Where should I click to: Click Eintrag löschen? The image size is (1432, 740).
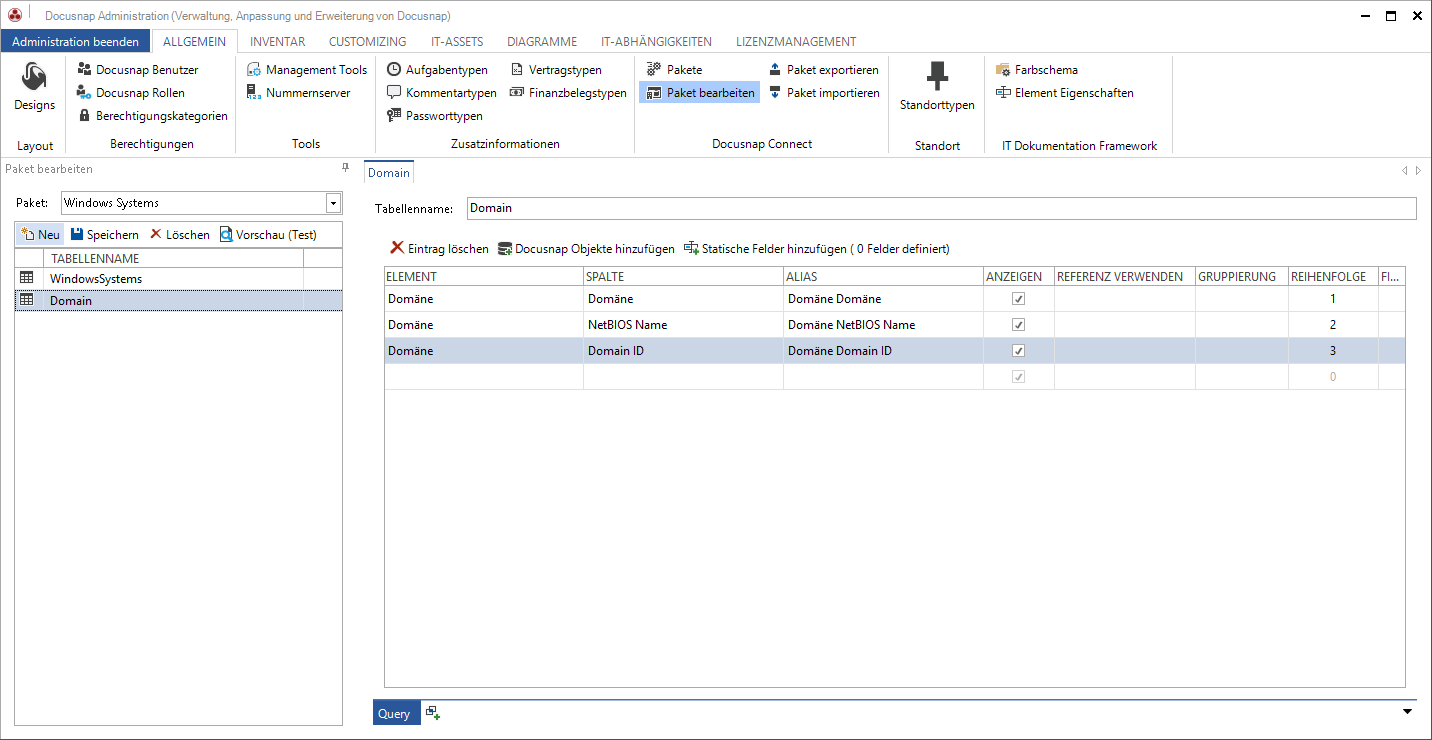pyautogui.click(x=439, y=249)
